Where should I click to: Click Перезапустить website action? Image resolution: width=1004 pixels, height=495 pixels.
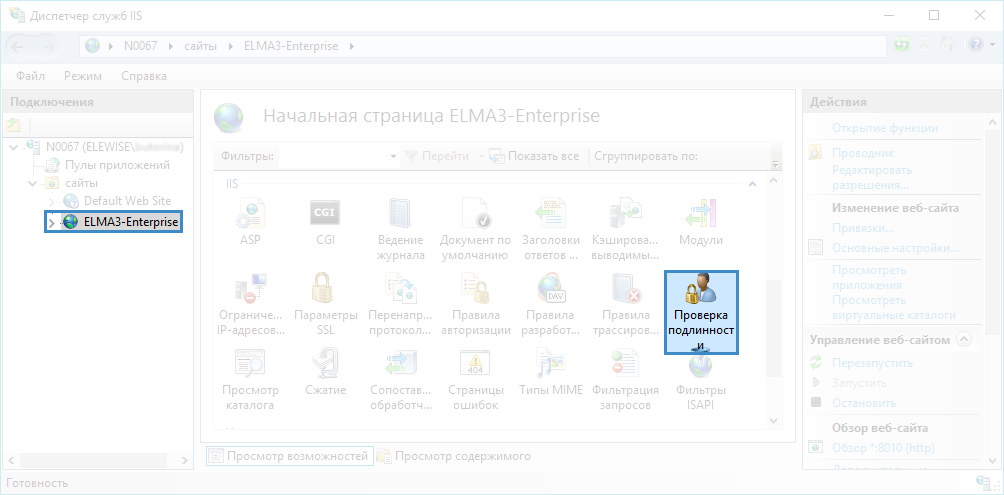point(872,363)
